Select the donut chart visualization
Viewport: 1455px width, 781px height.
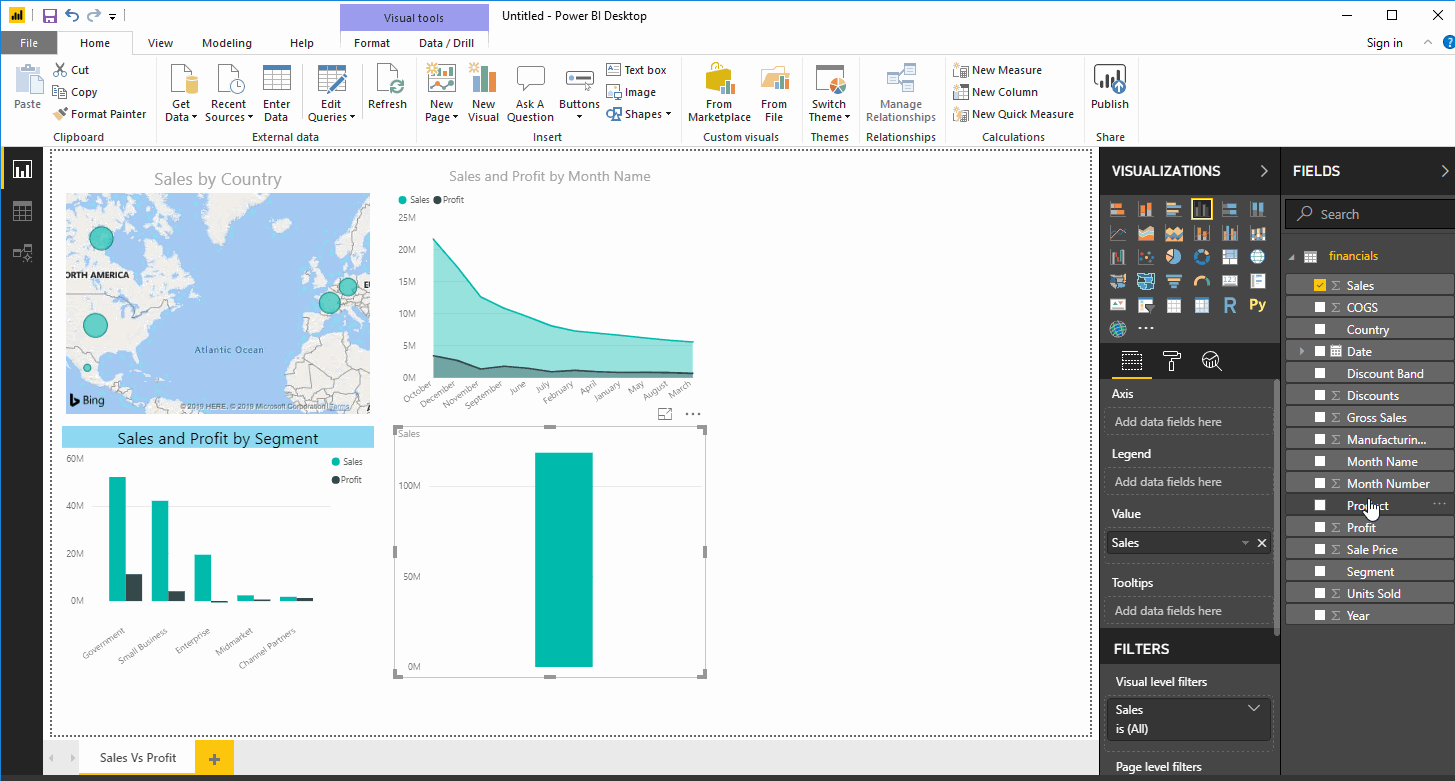(x=1202, y=257)
